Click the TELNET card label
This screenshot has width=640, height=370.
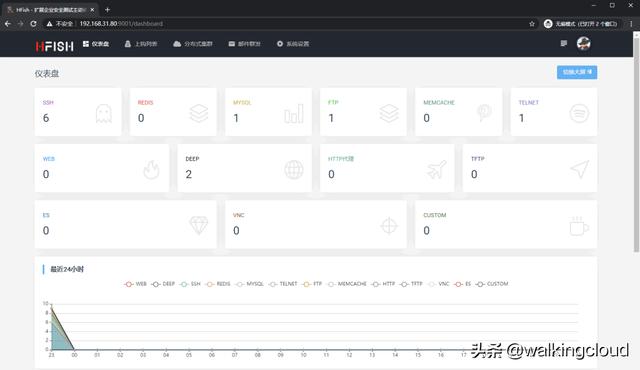529,102
